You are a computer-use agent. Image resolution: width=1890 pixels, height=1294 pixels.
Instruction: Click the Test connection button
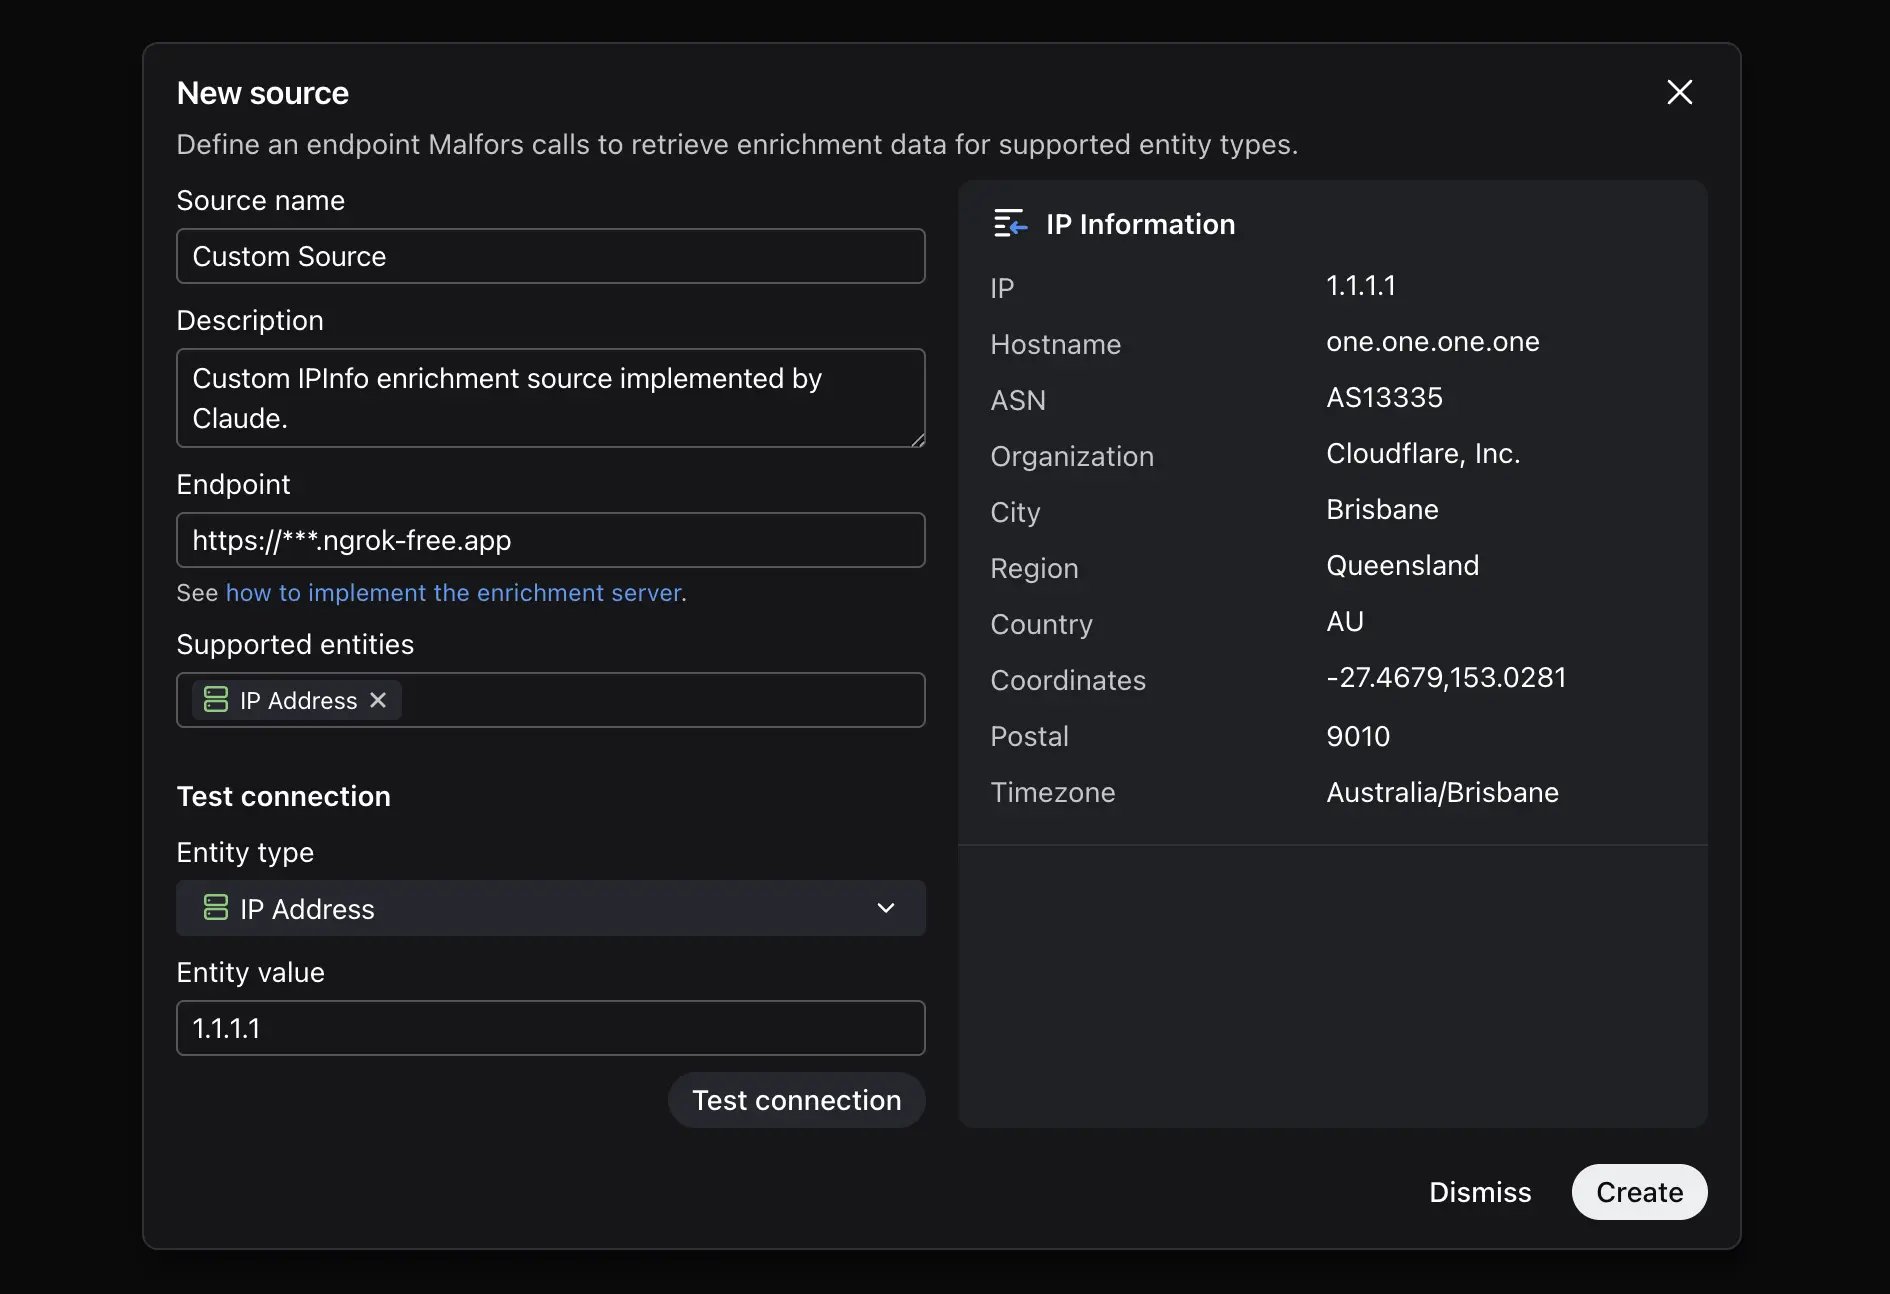pyautogui.click(x=796, y=1100)
